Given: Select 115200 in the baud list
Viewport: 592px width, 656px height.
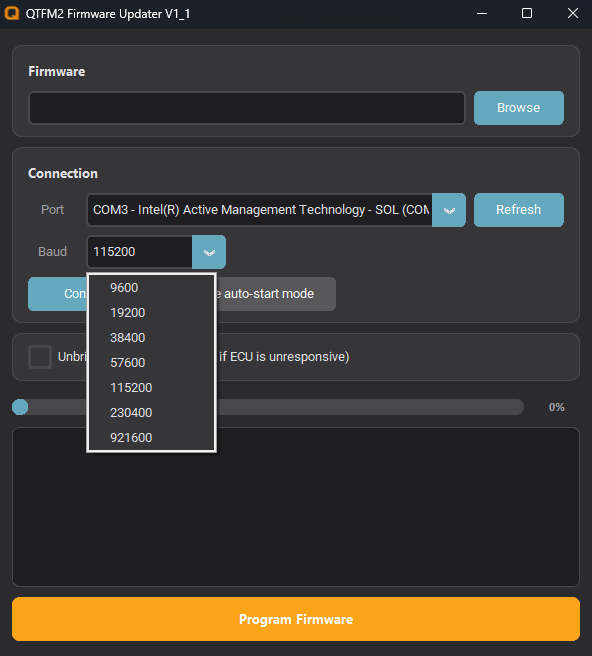Looking at the screenshot, I should (151, 388).
